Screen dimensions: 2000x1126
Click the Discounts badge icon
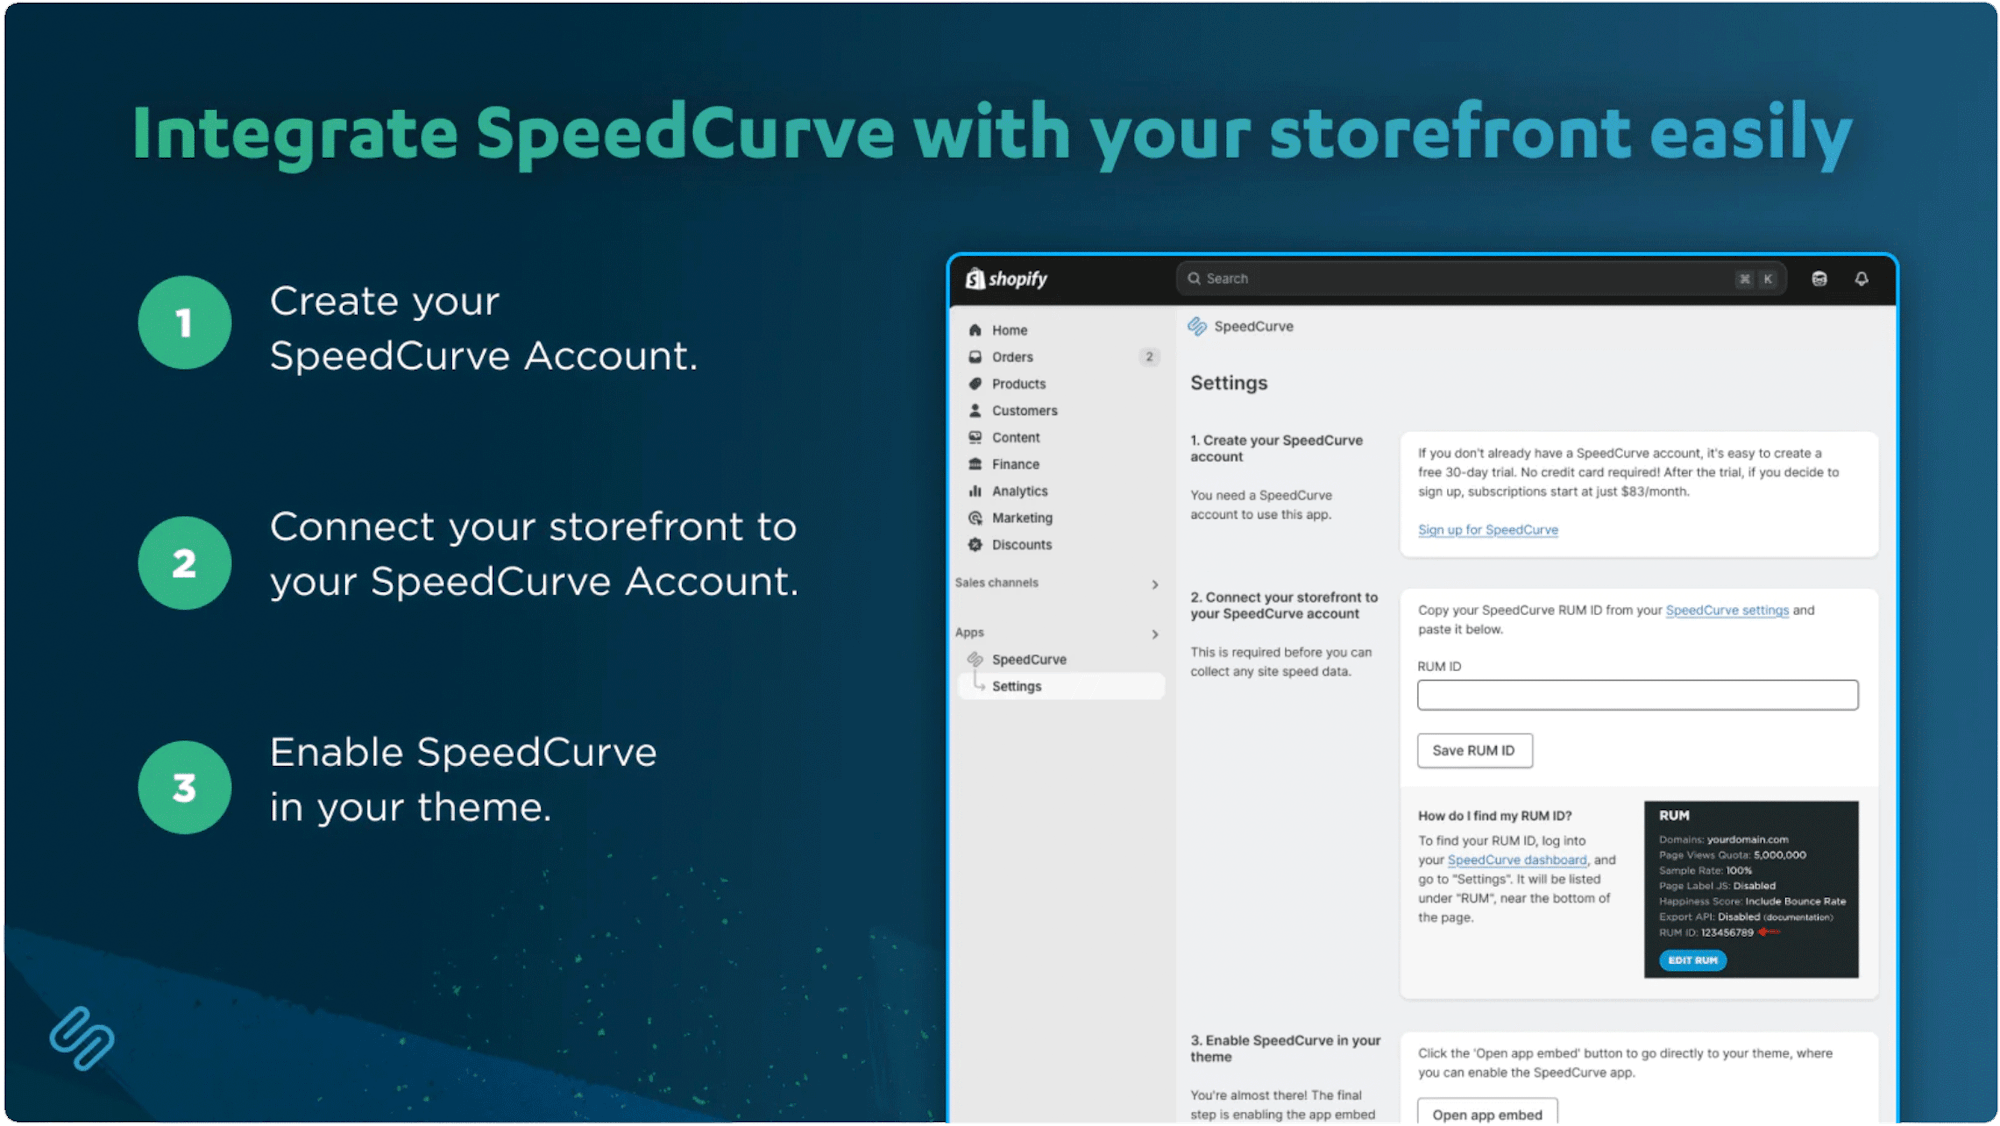[x=975, y=545]
